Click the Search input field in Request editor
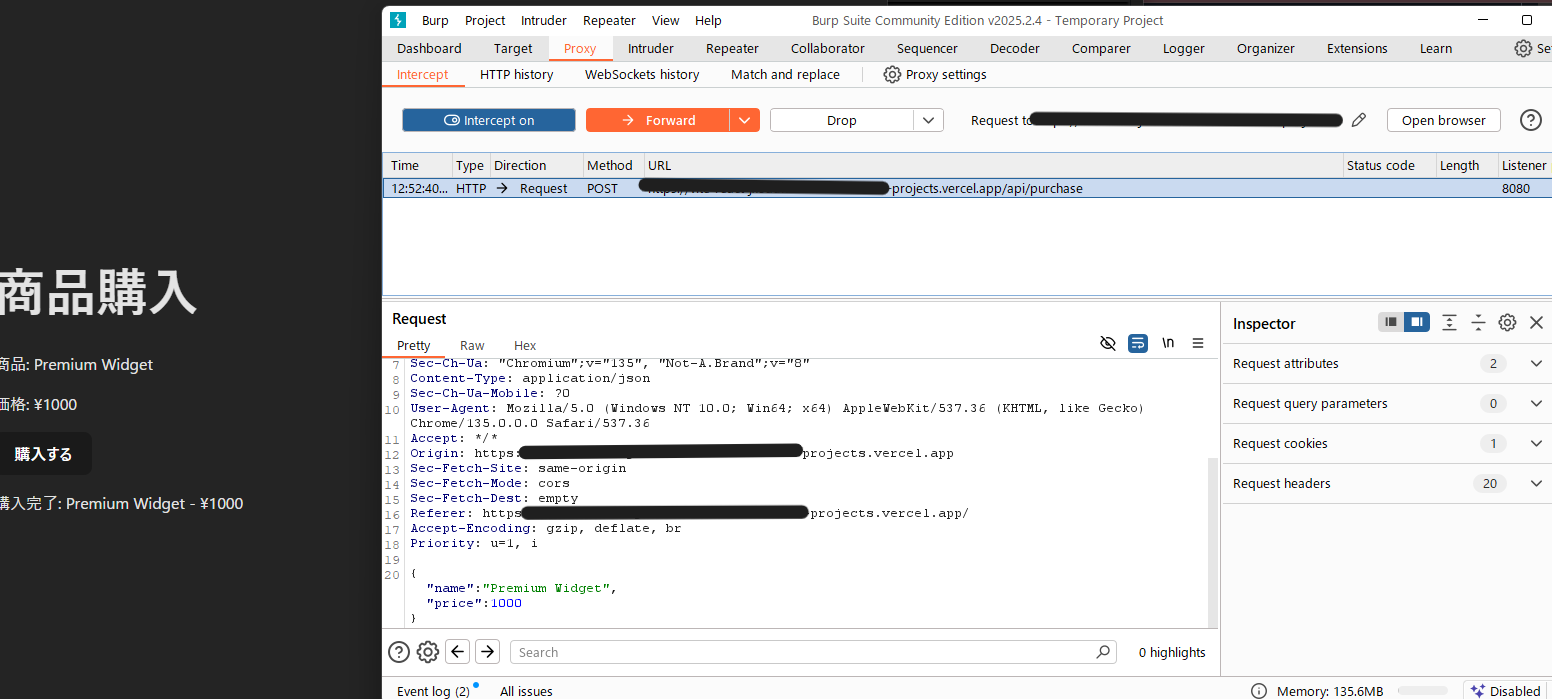 coord(812,652)
